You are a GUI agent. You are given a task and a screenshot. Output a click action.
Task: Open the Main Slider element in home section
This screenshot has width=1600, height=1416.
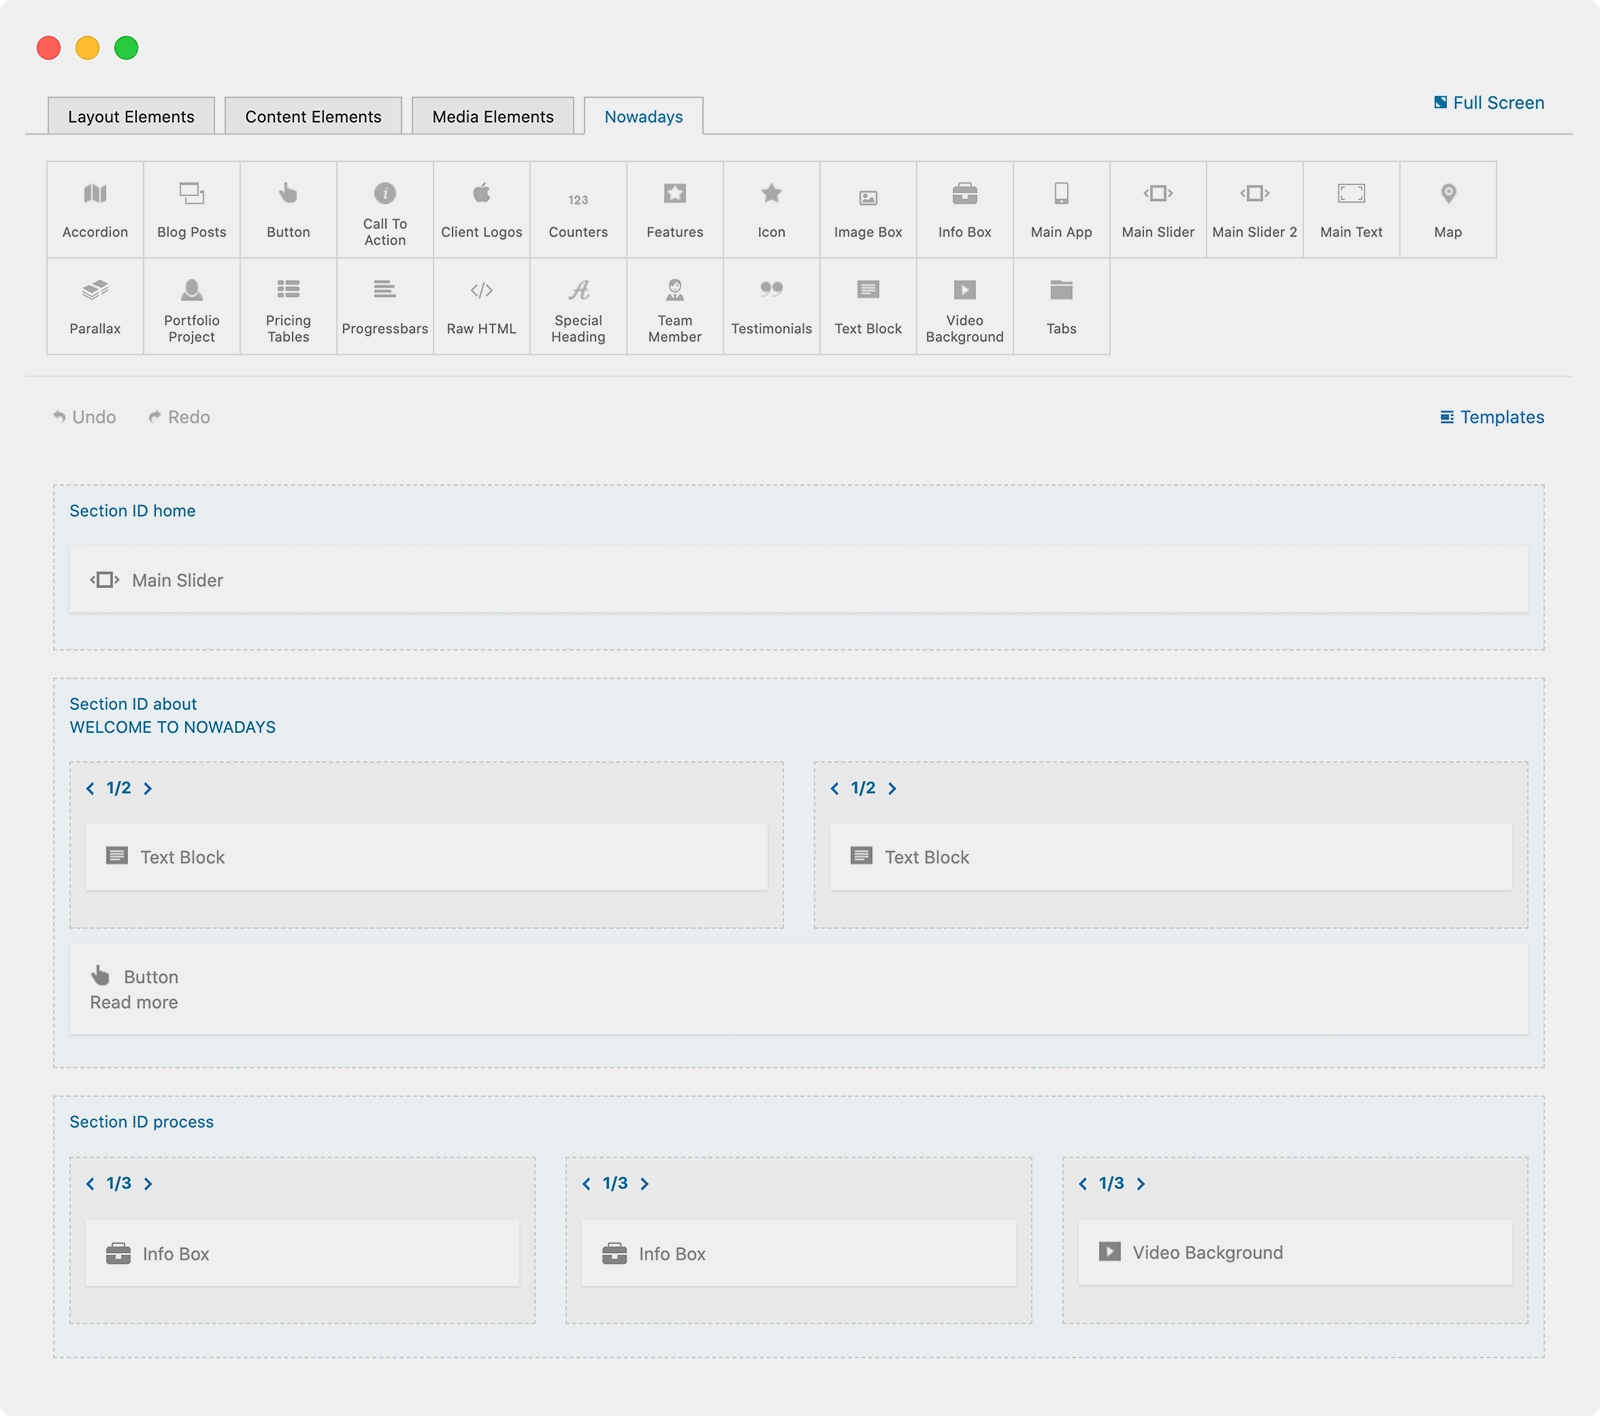pyautogui.click(x=178, y=580)
